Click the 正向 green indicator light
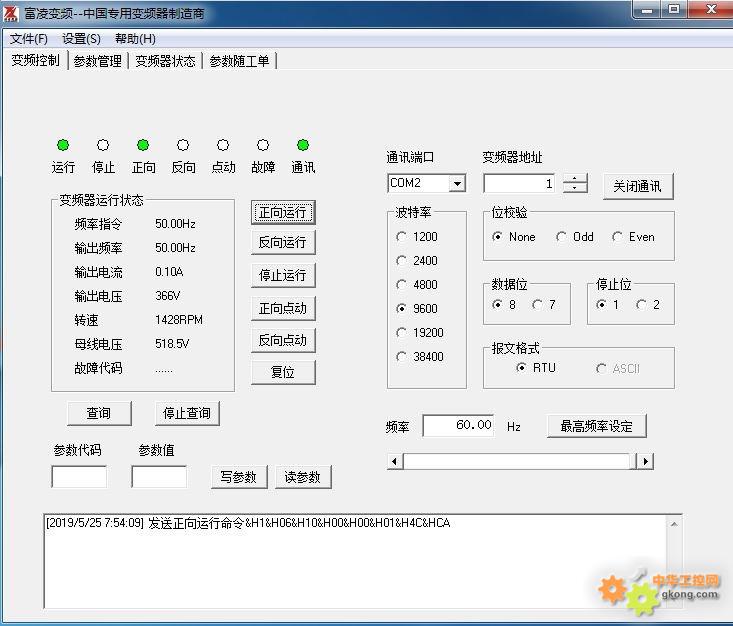This screenshot has height=626, width=733. click(x=143, y=145)
